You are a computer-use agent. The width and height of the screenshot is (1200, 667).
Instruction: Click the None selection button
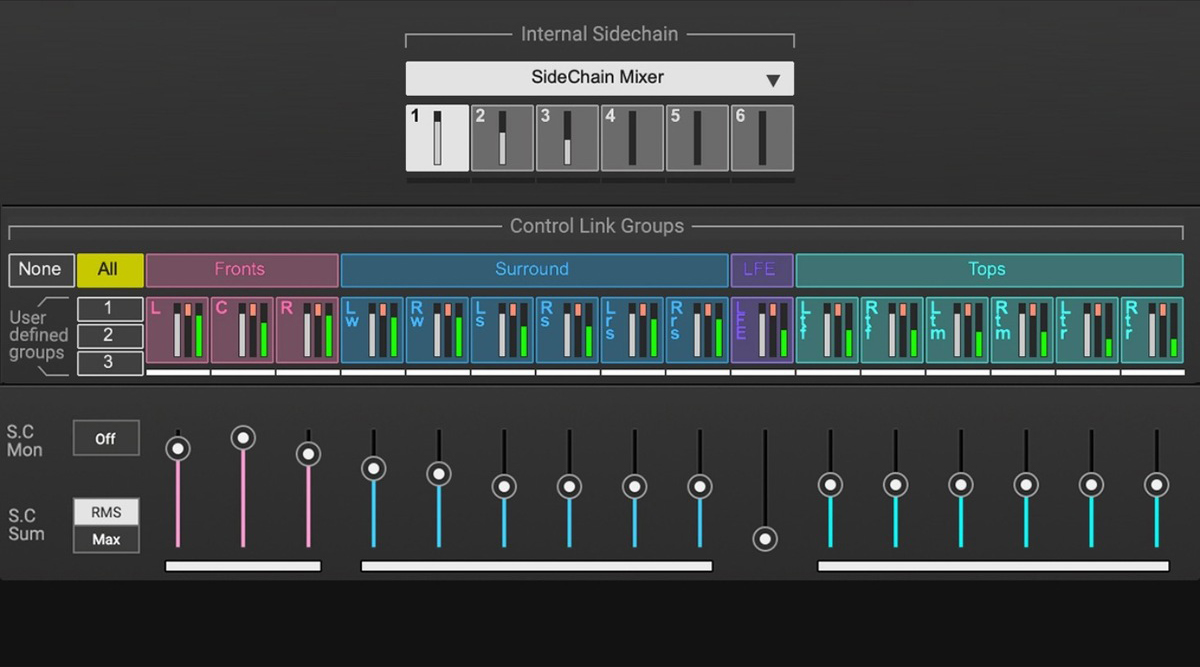40,269
